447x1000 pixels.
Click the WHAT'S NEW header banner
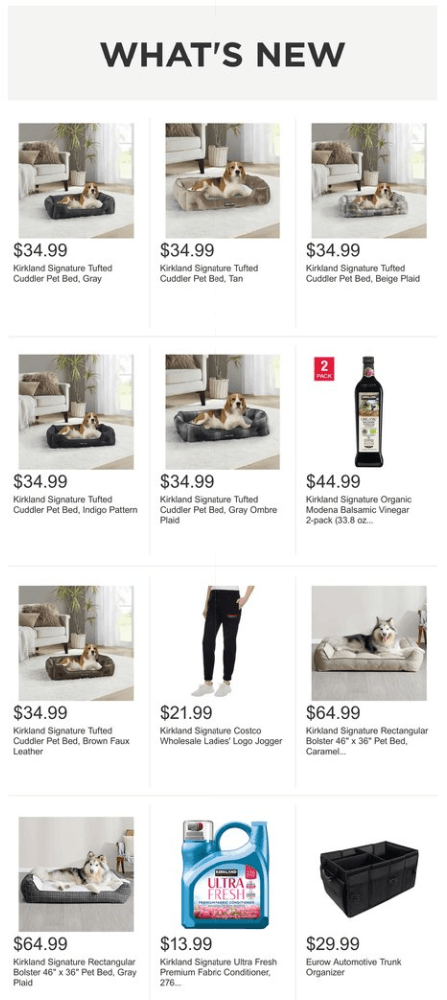point(223,53)
